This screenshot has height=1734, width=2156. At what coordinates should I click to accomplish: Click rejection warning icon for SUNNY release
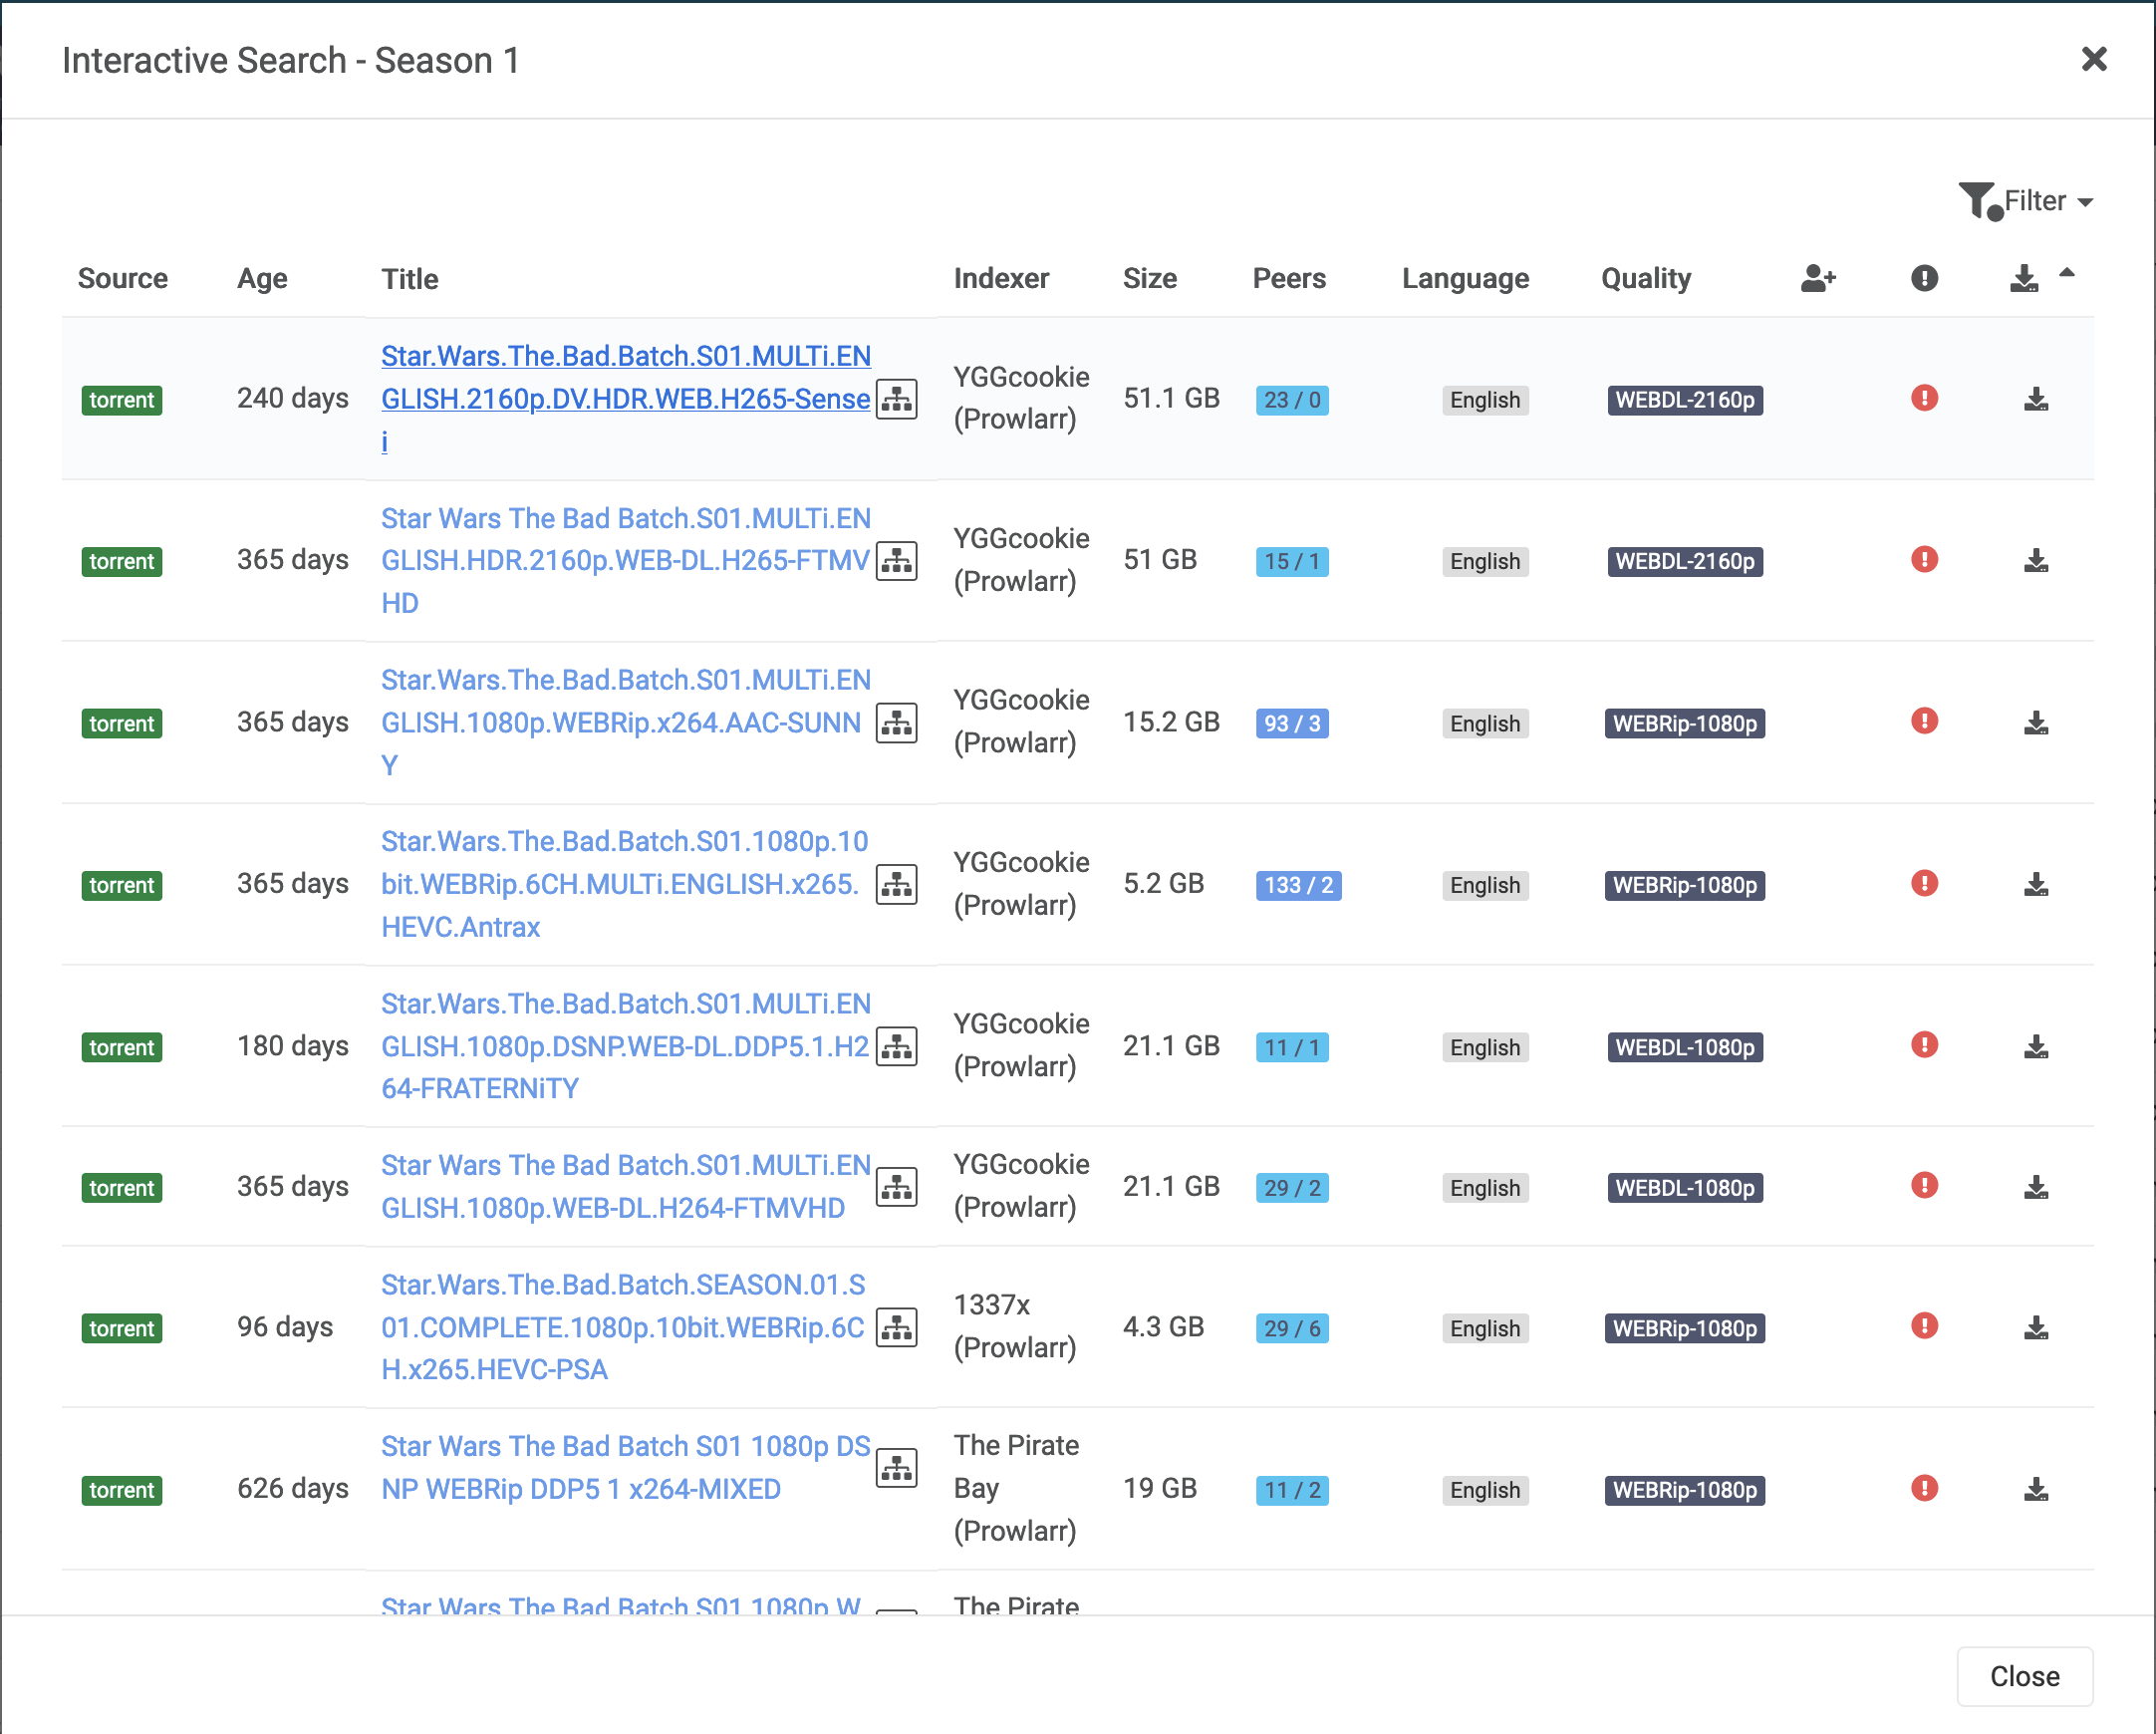pyautogui.click(x=1923, y=722)
